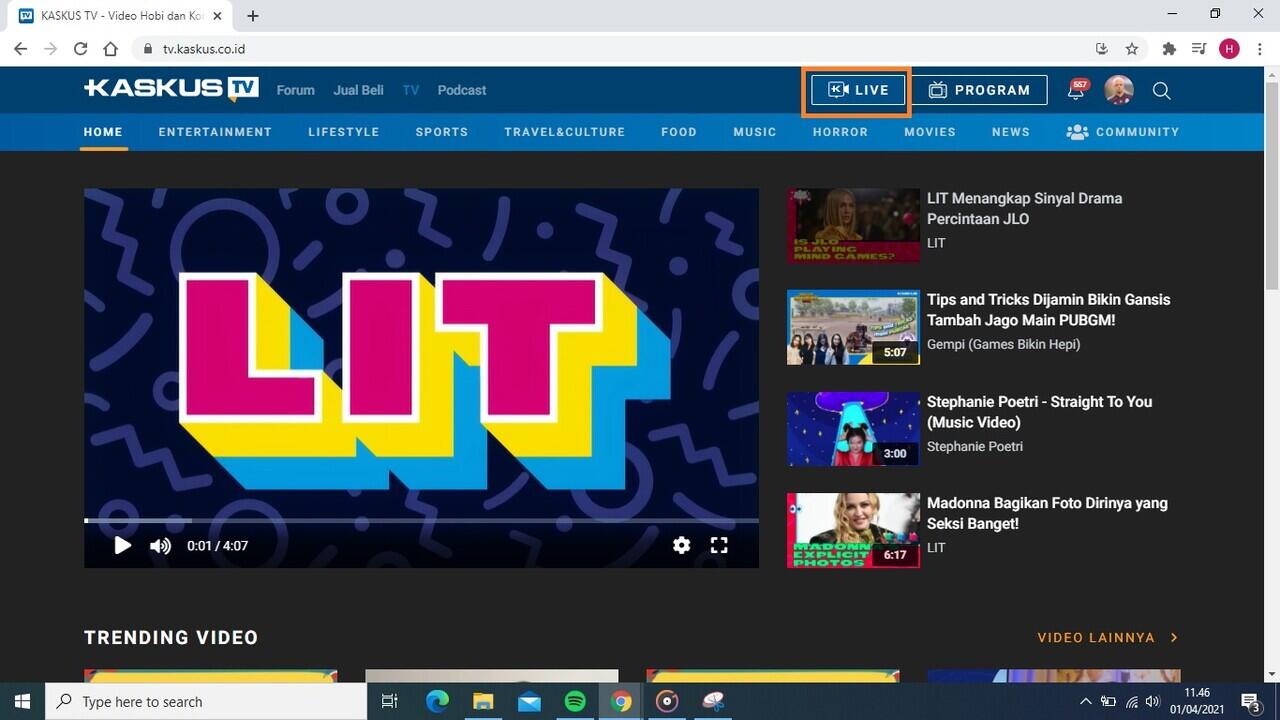Switch to HORROR category tab
1280x720 pixels.
[840, 132]
